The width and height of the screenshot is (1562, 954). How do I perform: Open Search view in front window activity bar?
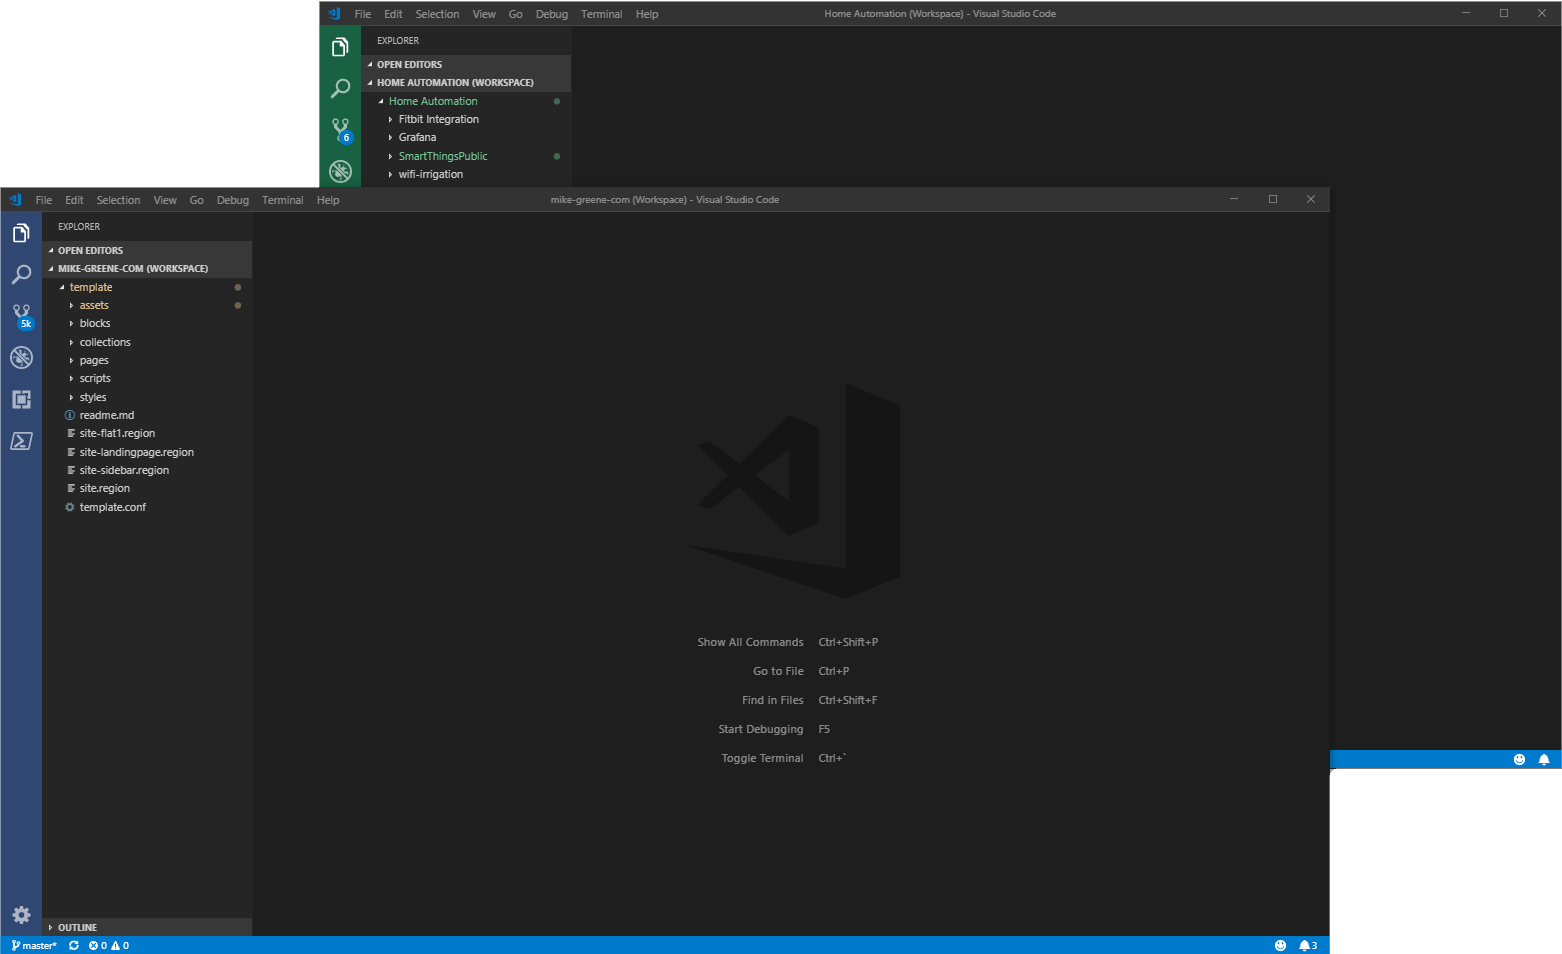(21, 274)
